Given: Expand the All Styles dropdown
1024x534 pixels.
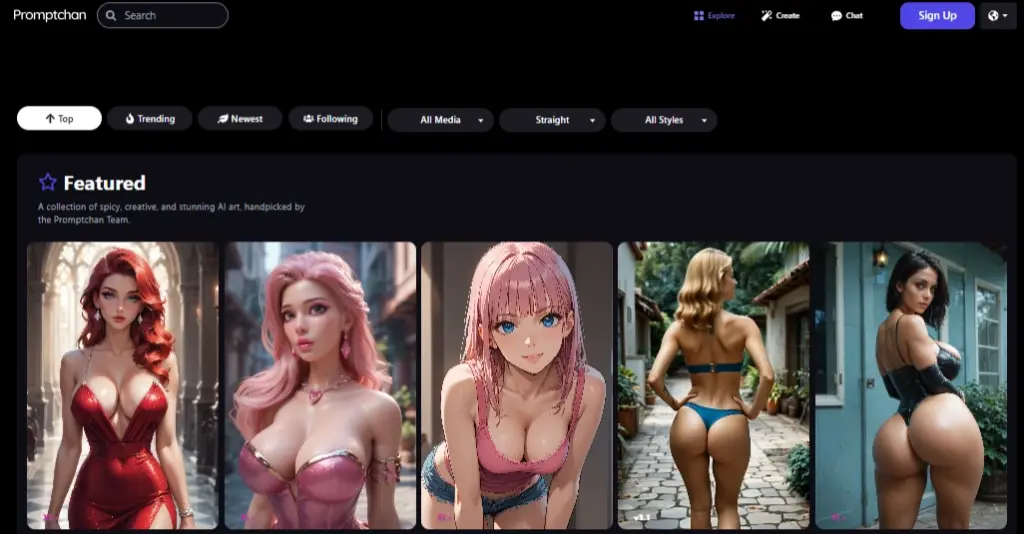Looking at the screenshot, I should 664,120.
